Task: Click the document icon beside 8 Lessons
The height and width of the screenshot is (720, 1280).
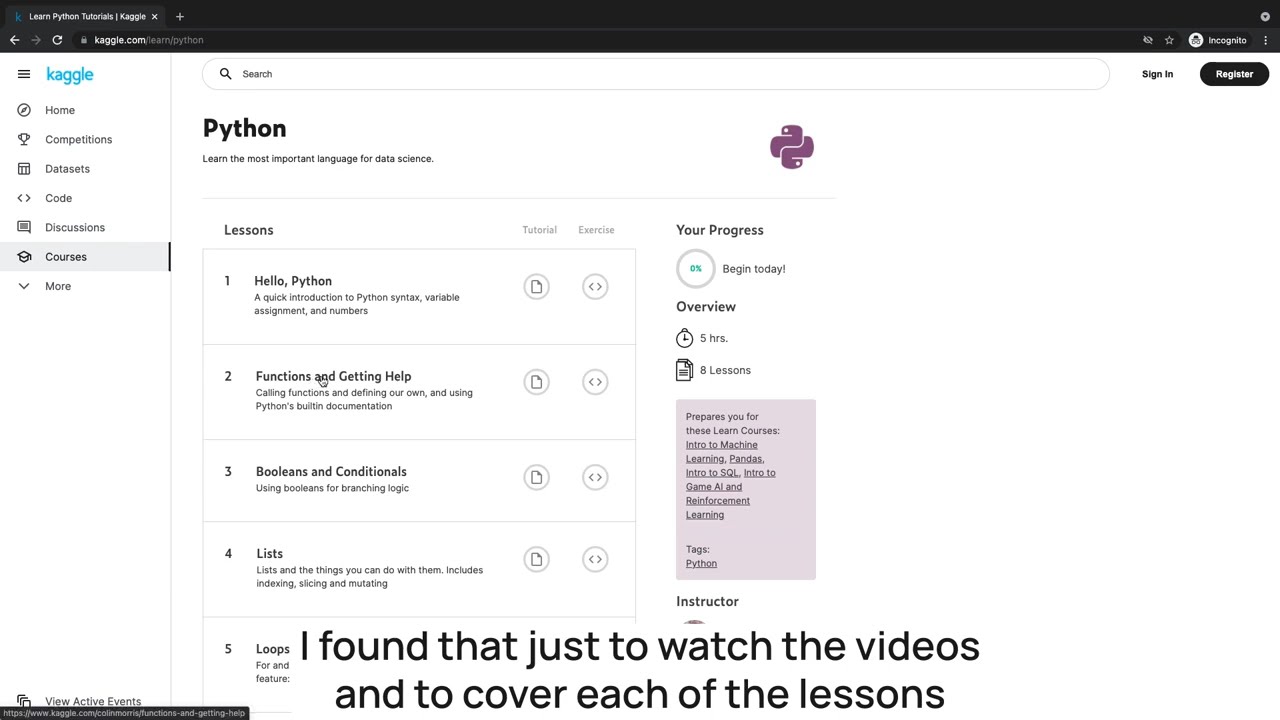Action: pos(684,370)
